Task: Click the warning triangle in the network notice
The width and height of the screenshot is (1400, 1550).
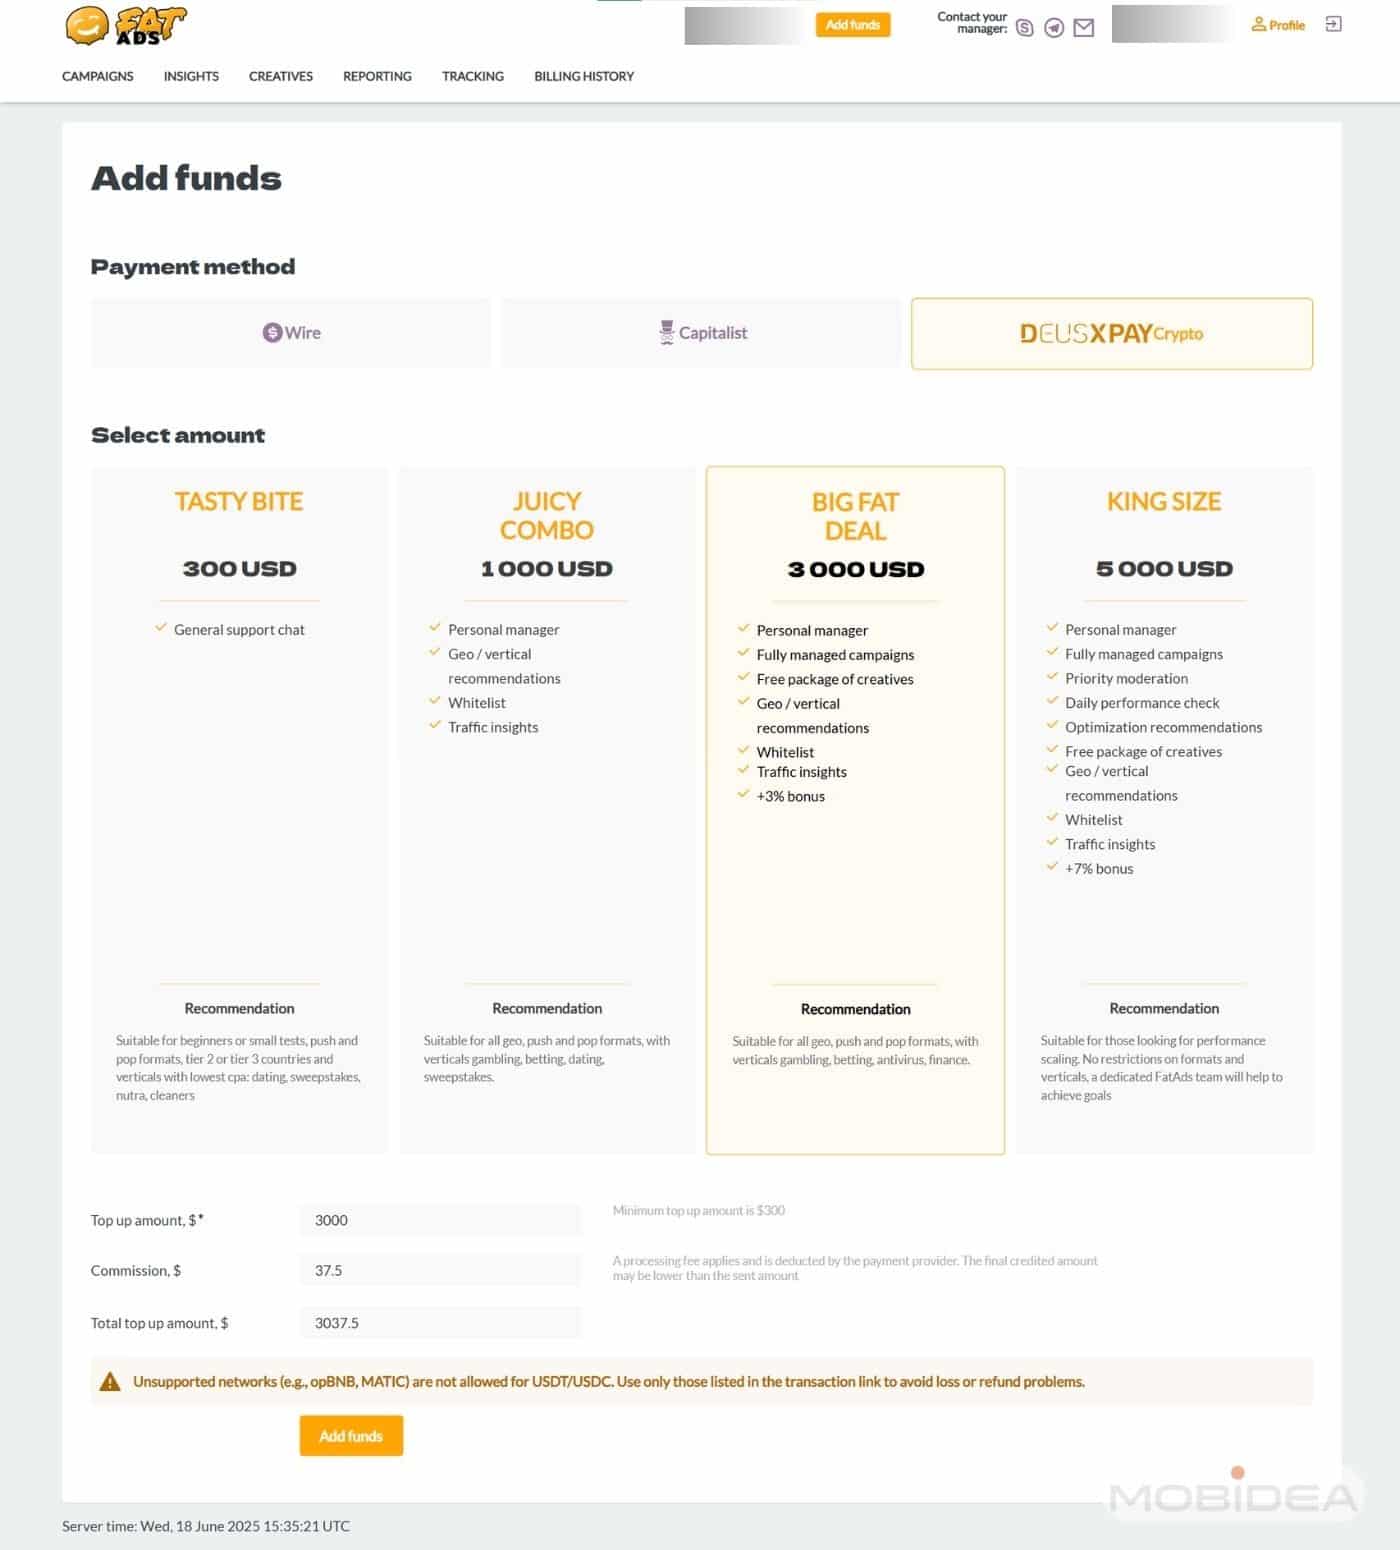Action: point(112,1381)
